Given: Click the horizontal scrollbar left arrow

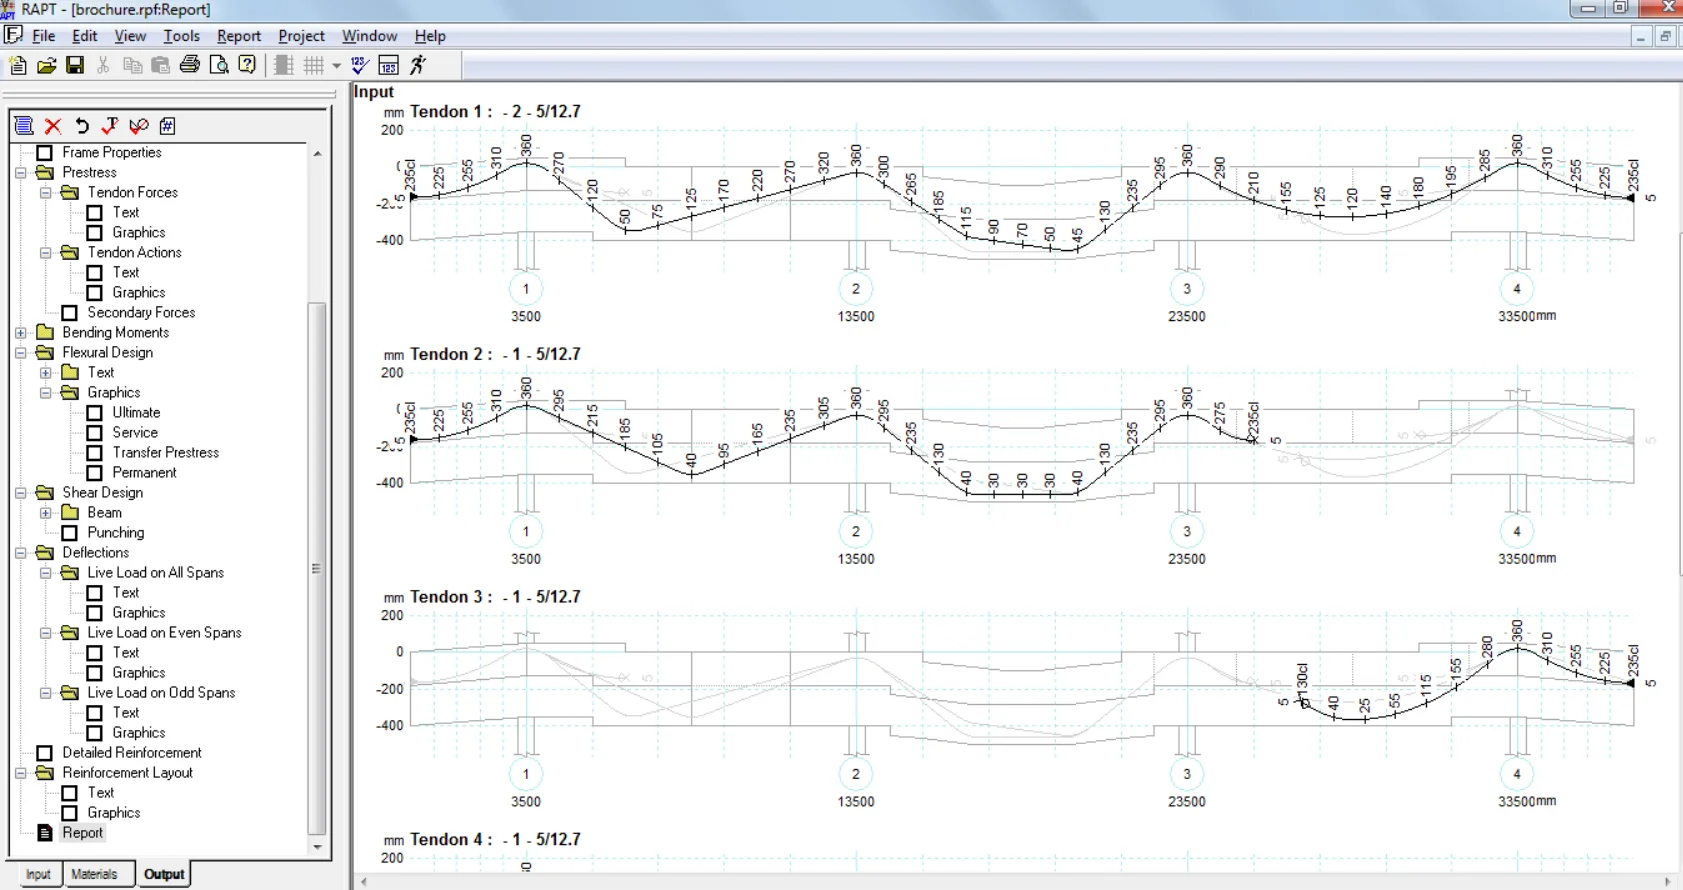Looking at the screenshot, I should tap(364, 882).
